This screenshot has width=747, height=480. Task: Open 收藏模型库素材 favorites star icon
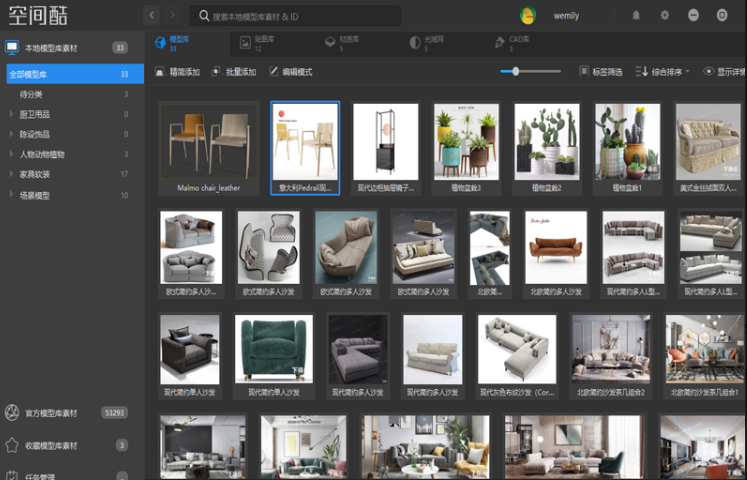[12, 445]
